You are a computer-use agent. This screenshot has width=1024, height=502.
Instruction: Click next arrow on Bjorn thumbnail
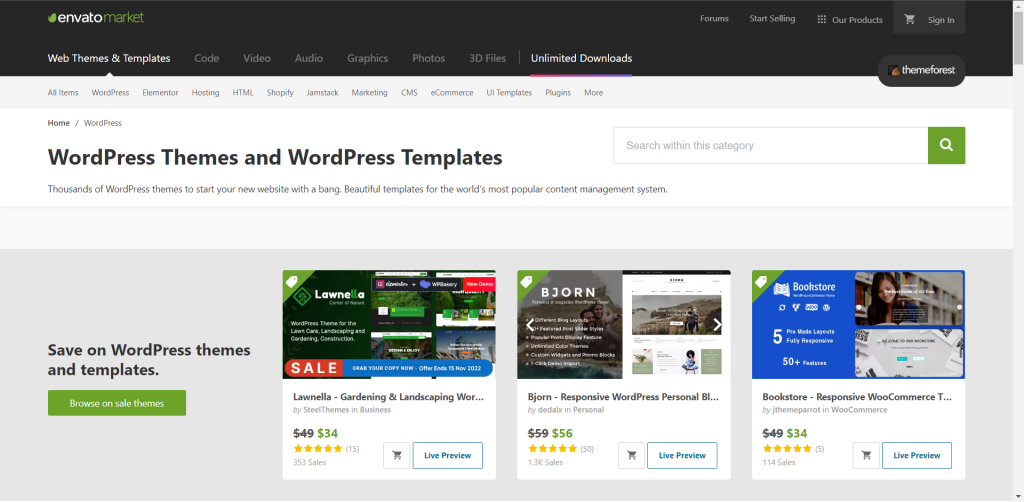717,325
